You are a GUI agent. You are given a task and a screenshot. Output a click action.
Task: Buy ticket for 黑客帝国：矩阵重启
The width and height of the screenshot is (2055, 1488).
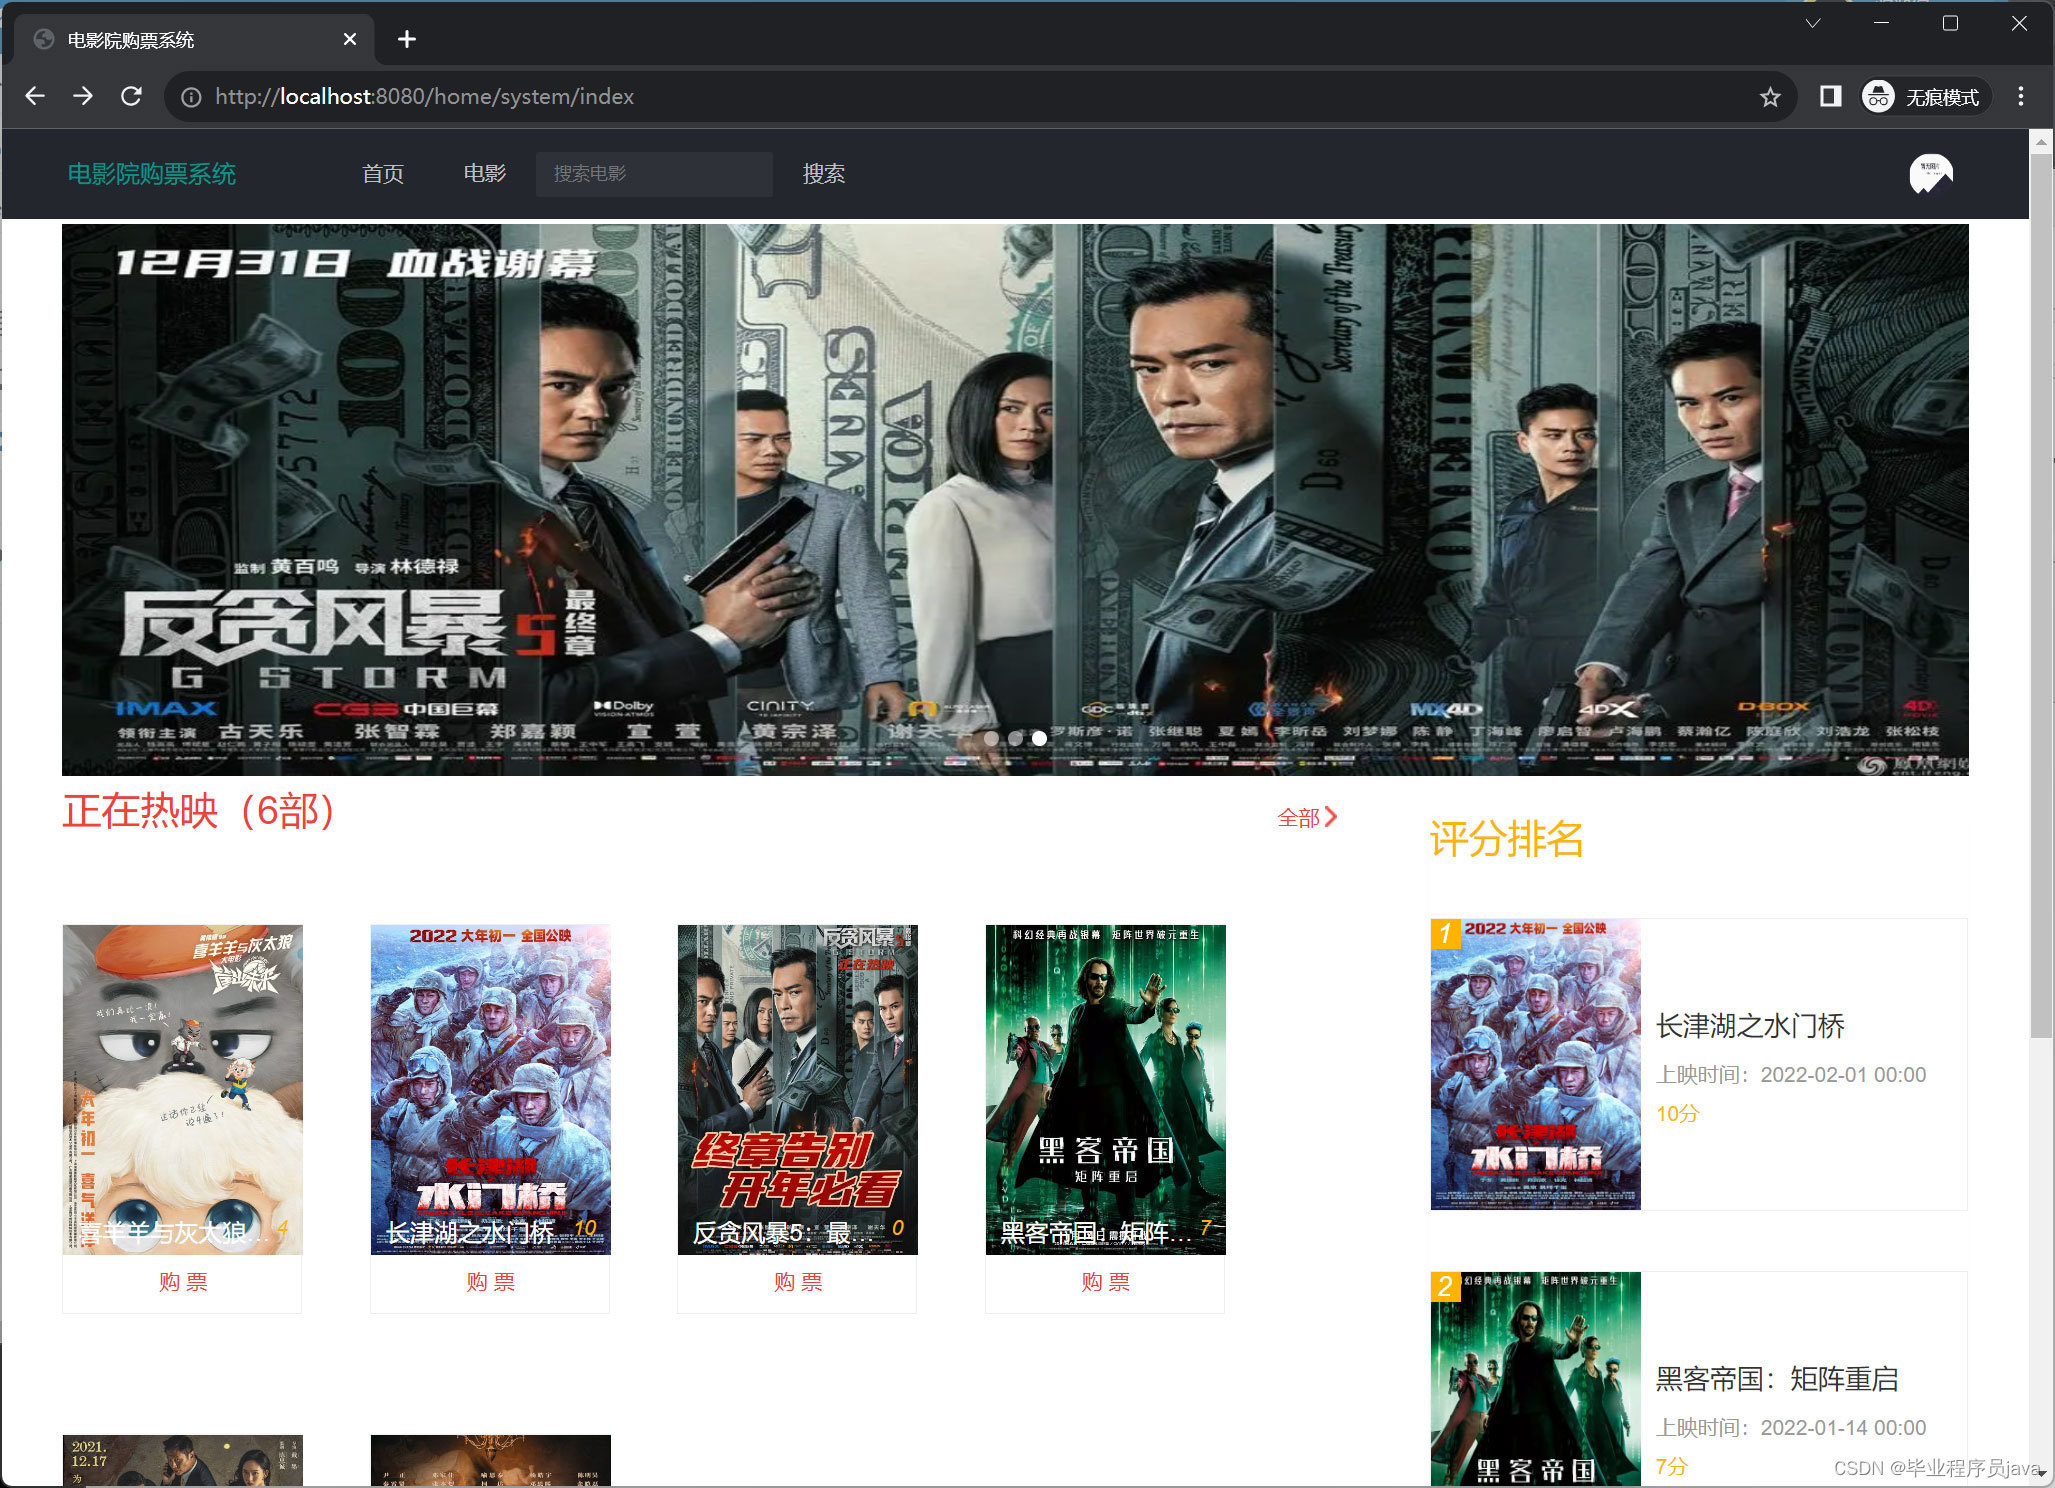1105,1282
